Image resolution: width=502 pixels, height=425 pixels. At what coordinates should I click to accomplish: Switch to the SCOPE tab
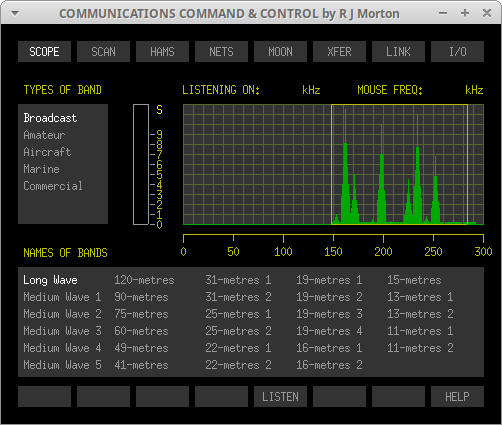[44, 52]
